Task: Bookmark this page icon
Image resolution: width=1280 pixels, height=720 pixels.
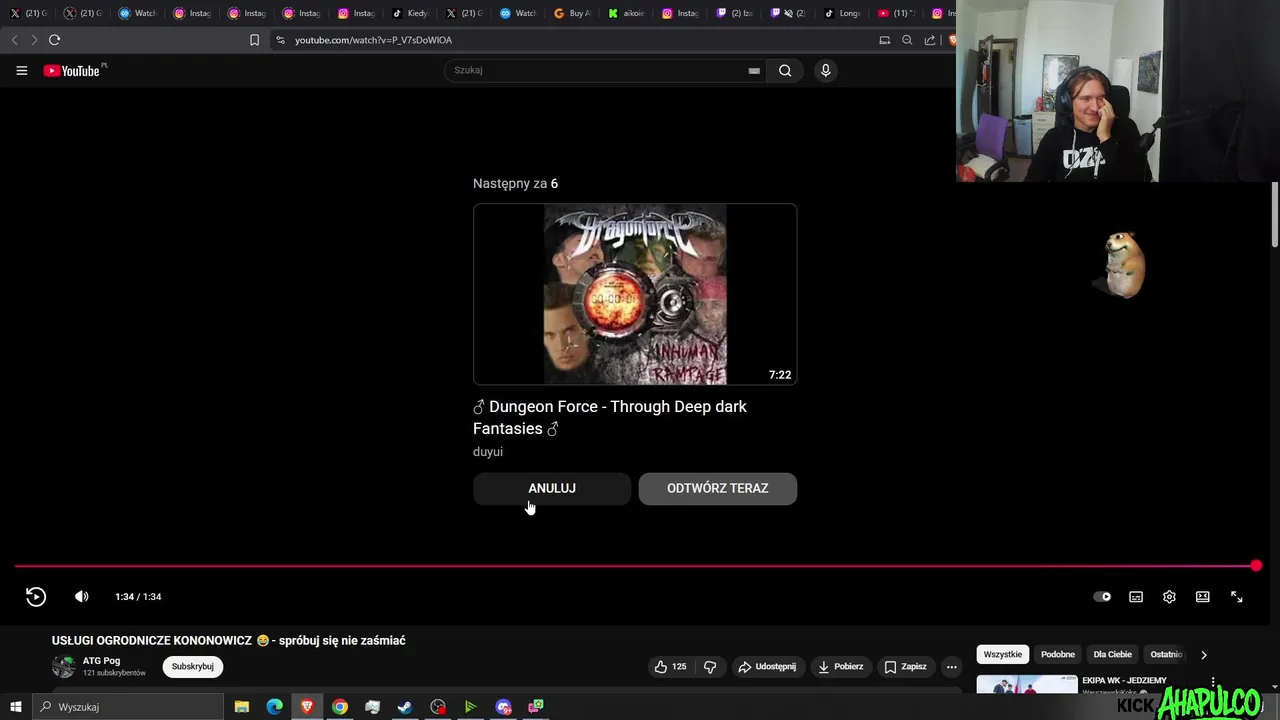Action: 254,40
